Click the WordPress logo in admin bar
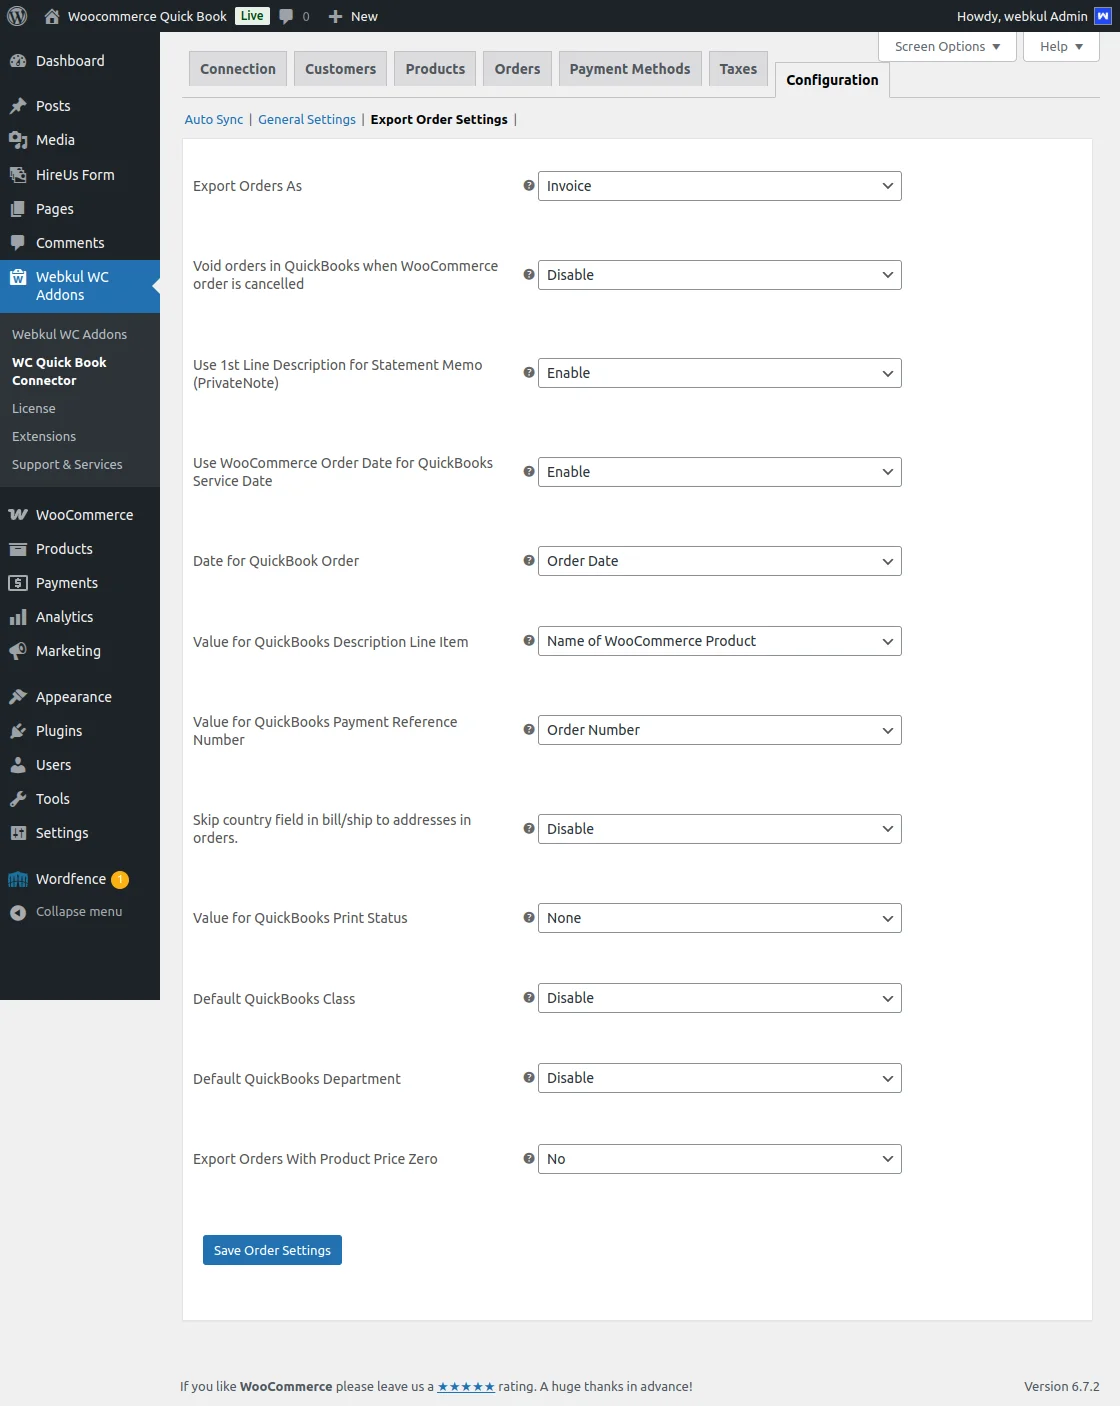1120x1406 pixels. point(16,16)
